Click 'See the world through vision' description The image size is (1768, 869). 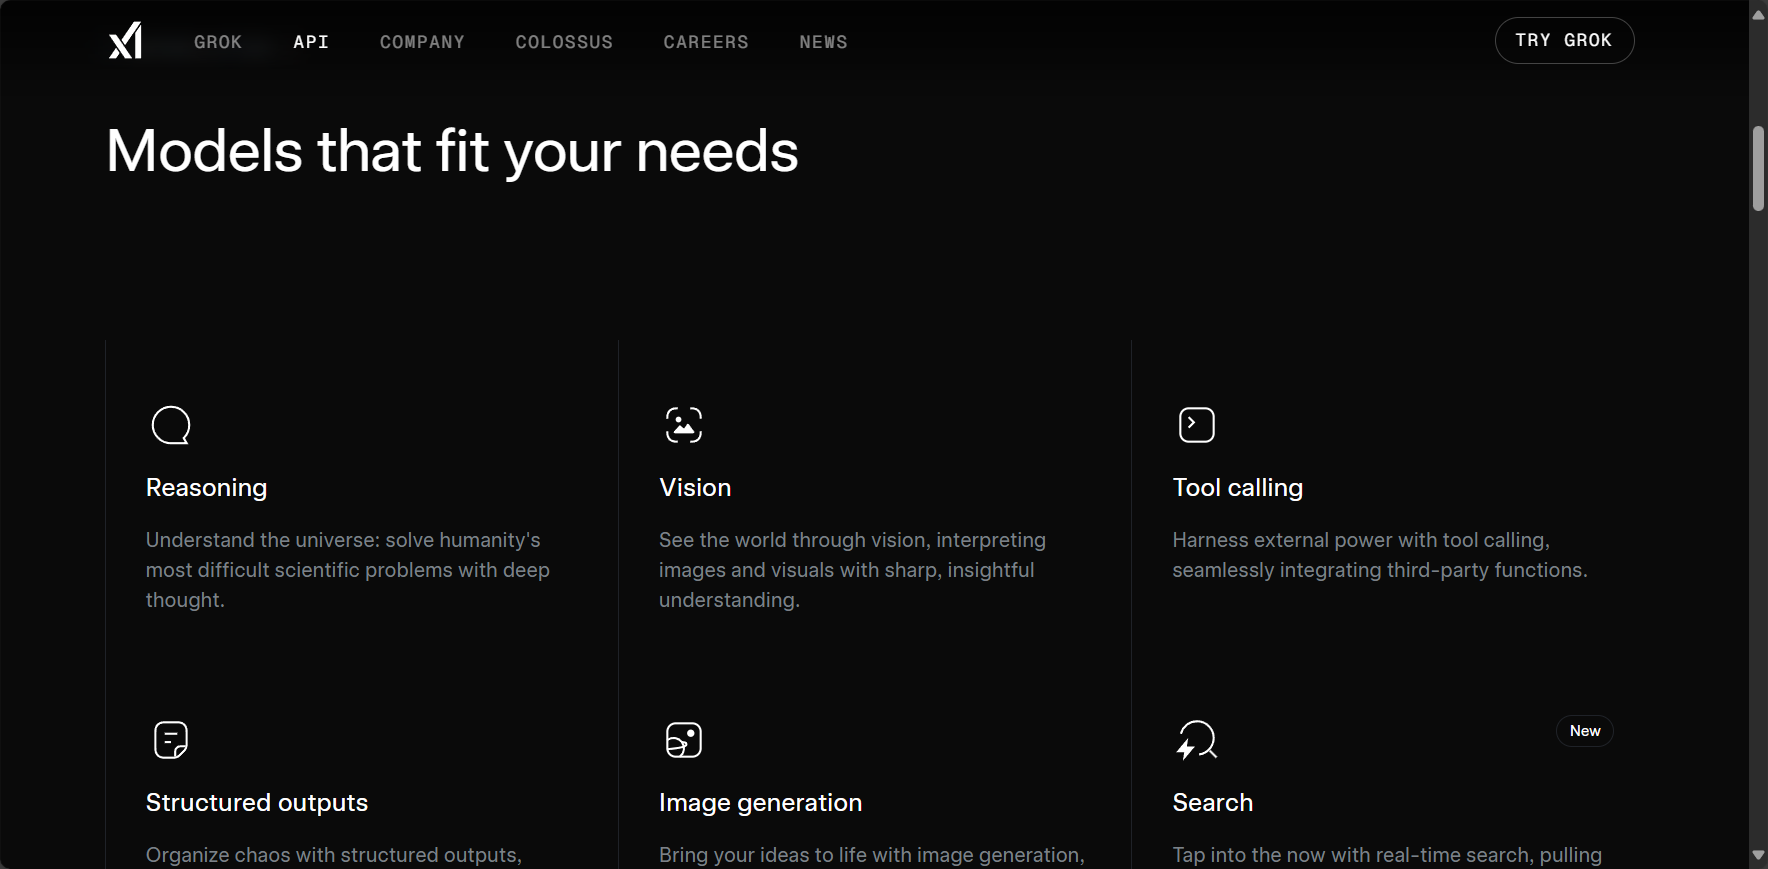coord(852,570)
